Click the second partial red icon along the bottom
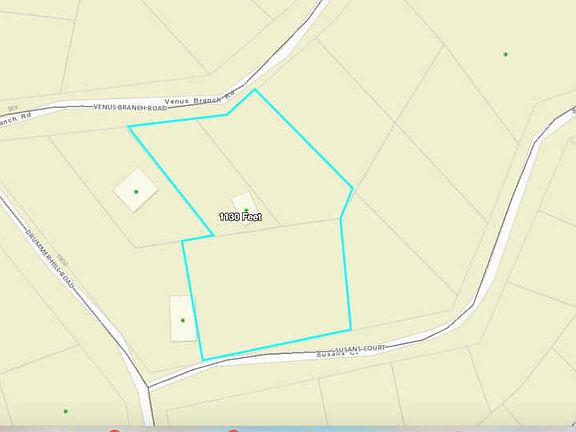 pyautogui.click(x=233, y=430)
